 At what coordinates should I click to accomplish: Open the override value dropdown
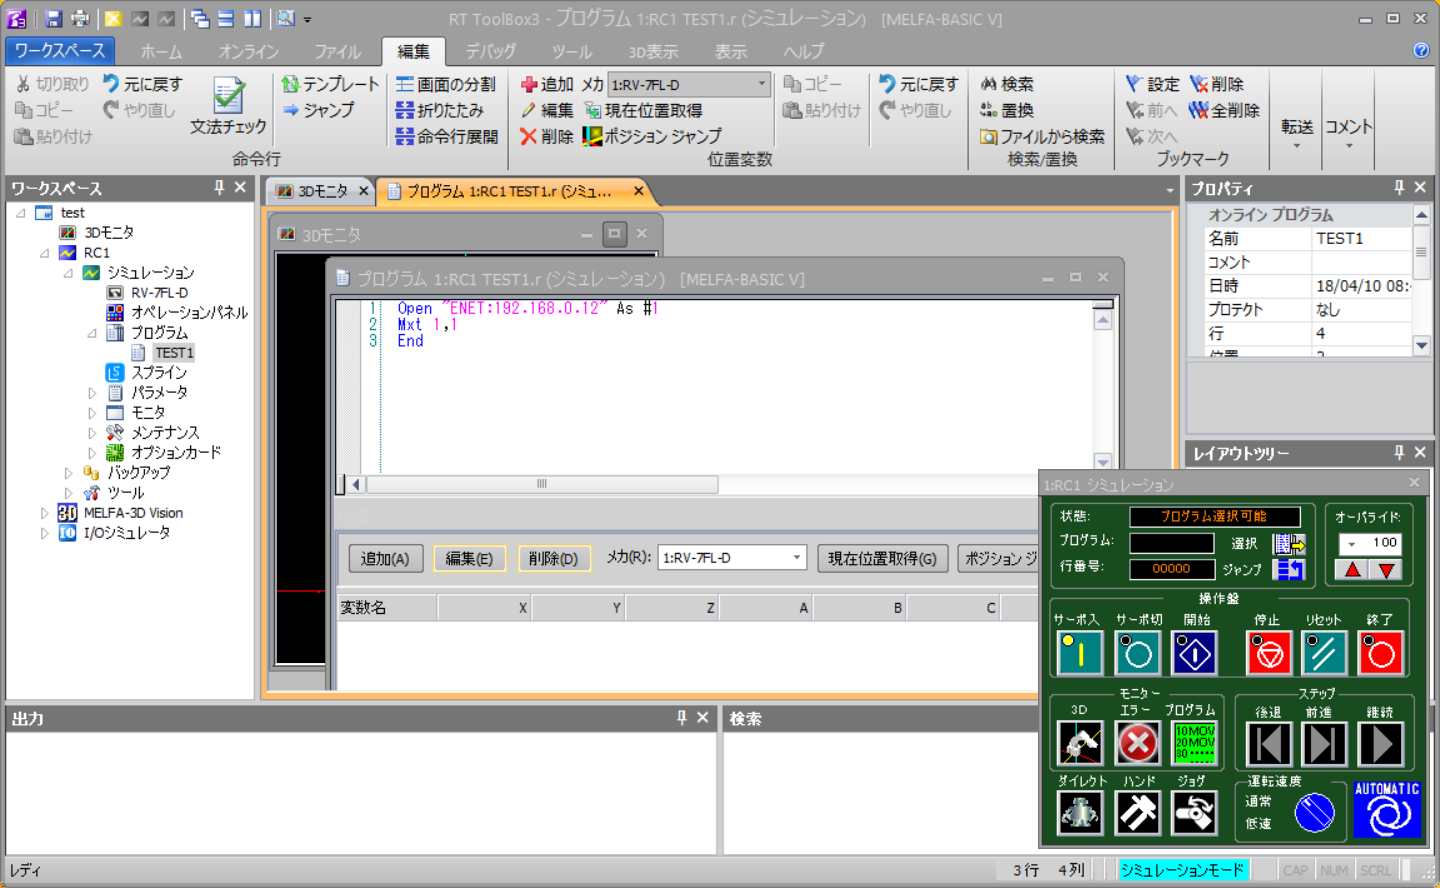pos(1353,543)
